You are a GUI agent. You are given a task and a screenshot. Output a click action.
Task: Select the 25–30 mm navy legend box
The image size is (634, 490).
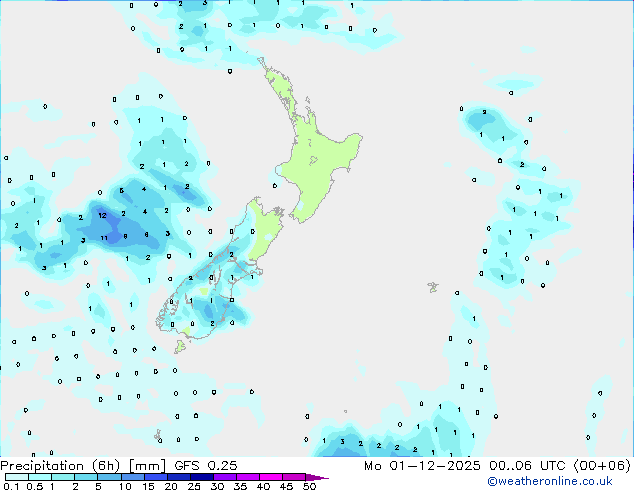[201, 477]
